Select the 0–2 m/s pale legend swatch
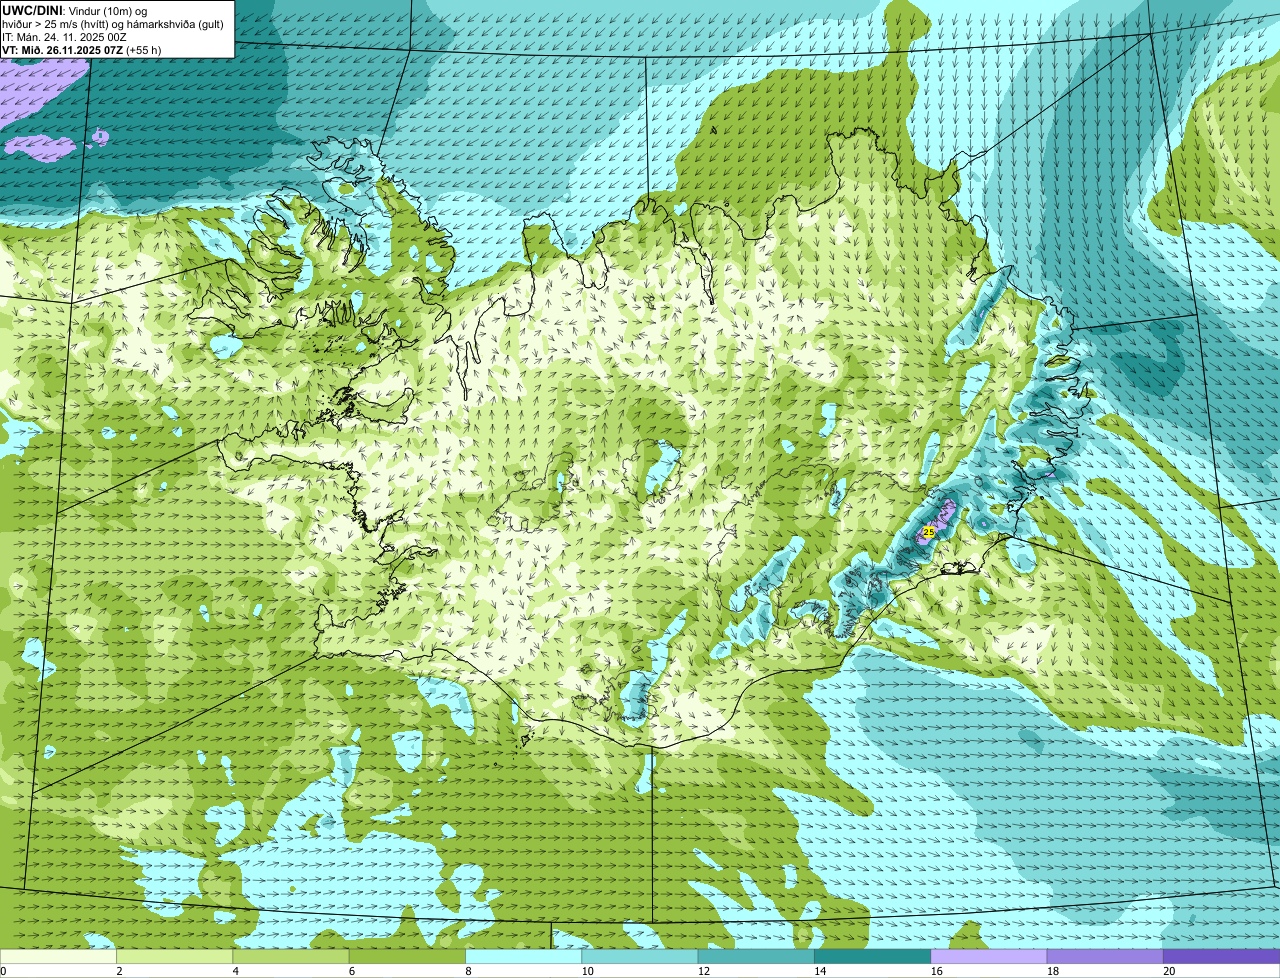The width and height of the screenshot is (1280, 978). pyautogui.click(x=59, y=956)
